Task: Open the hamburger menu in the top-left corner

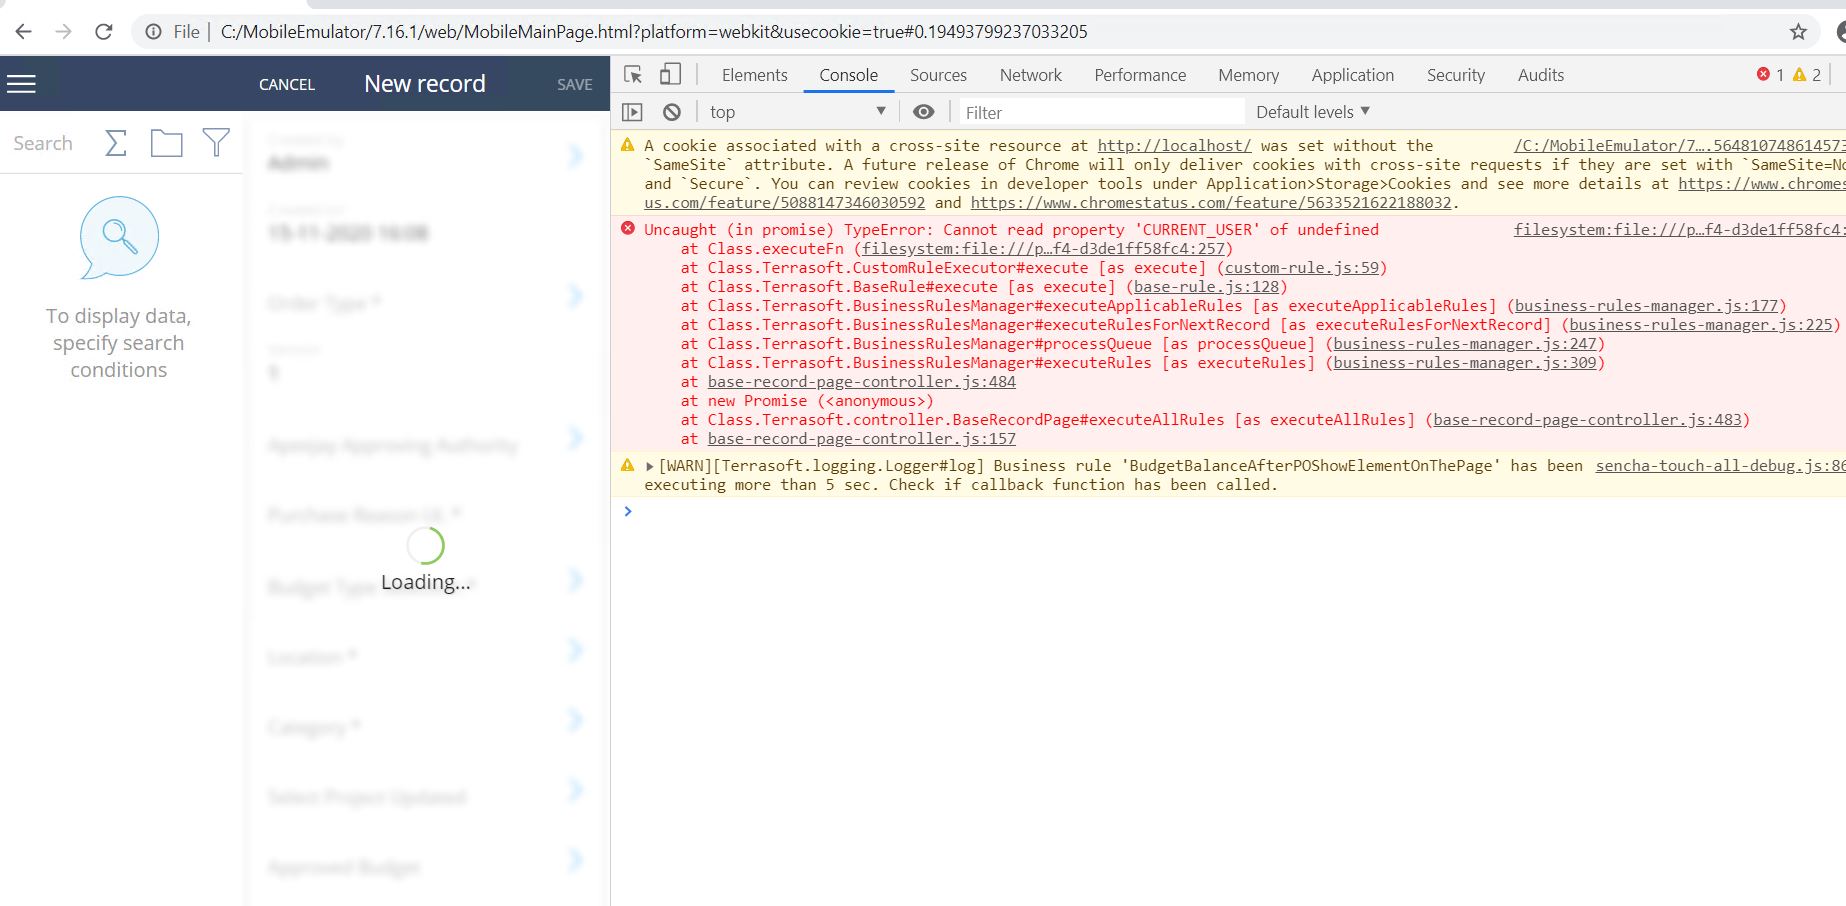Action: tap(21, 82)
